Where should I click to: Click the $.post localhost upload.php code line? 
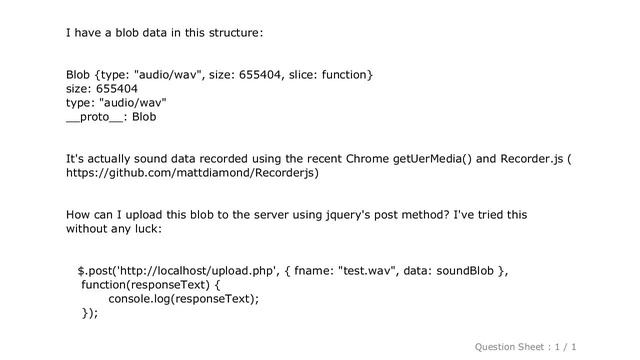[x=293, y=271]
